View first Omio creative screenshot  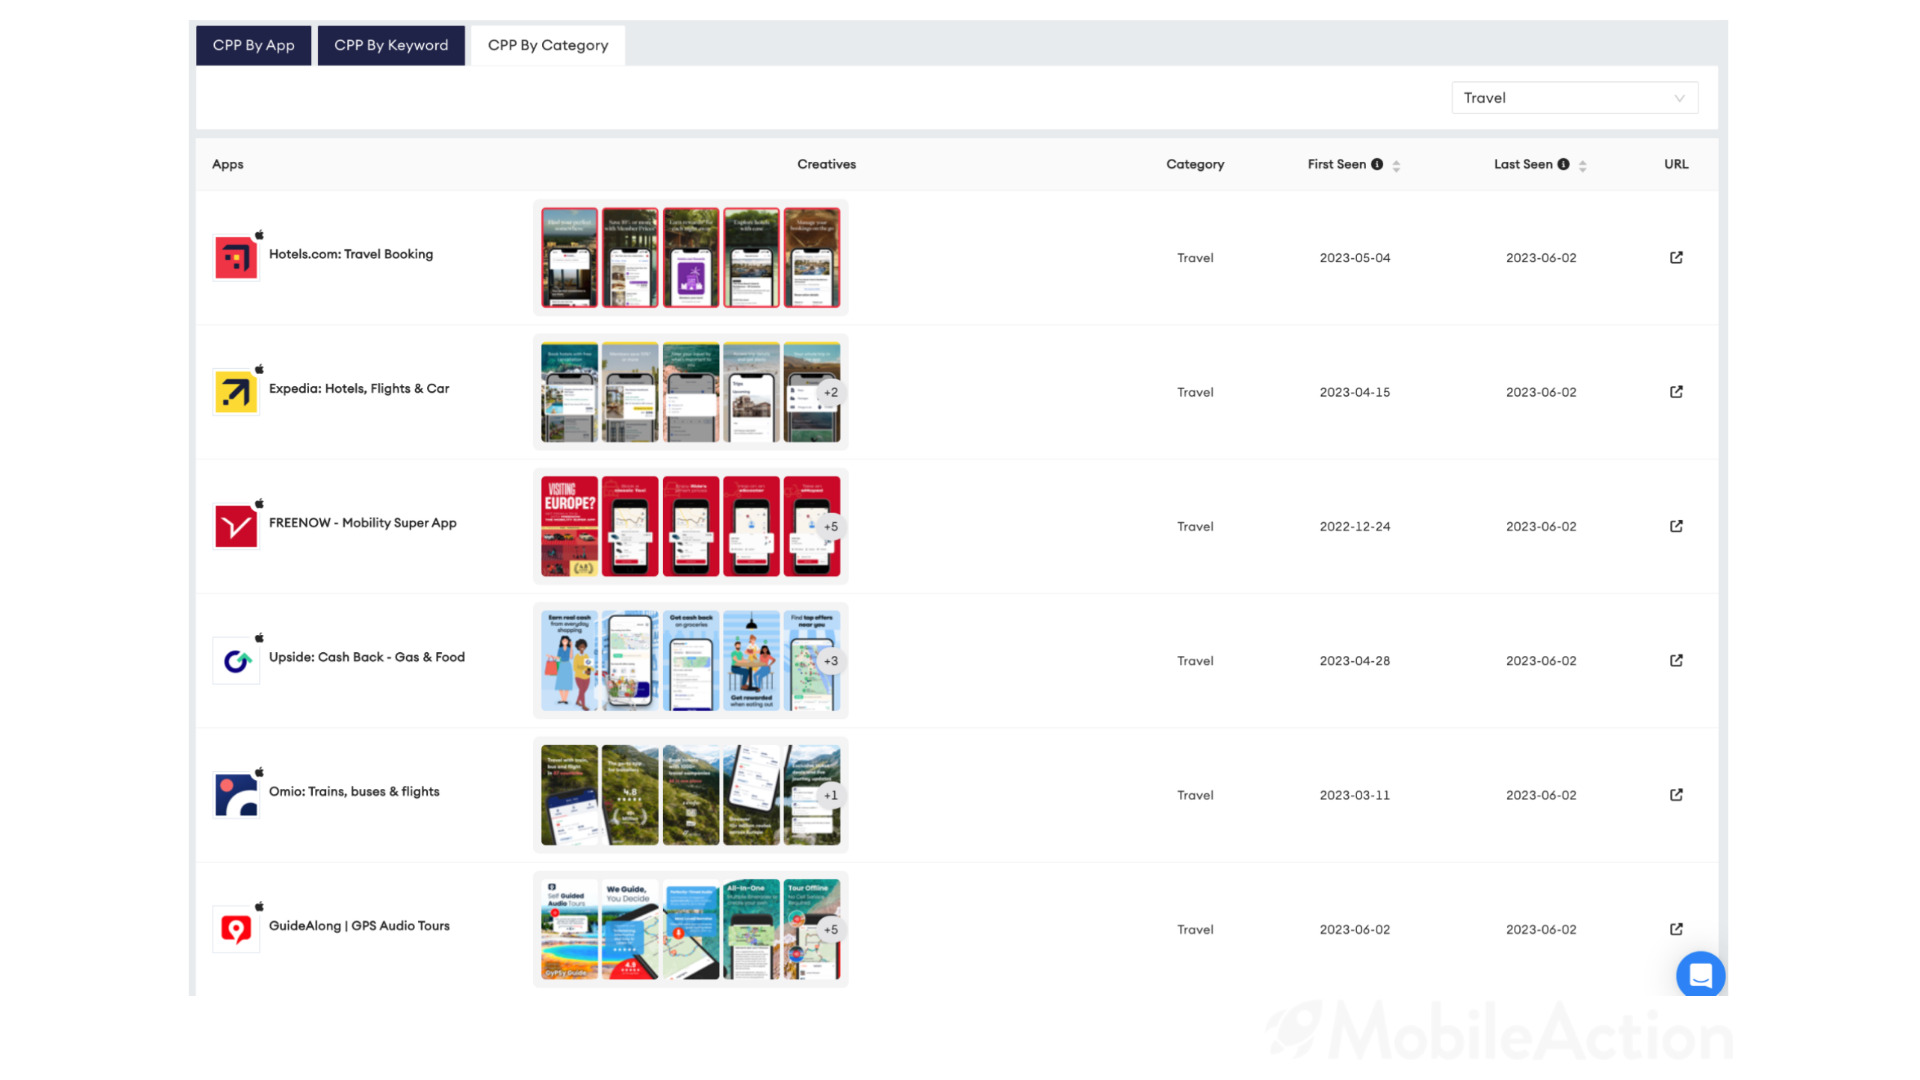coord(569,795)
